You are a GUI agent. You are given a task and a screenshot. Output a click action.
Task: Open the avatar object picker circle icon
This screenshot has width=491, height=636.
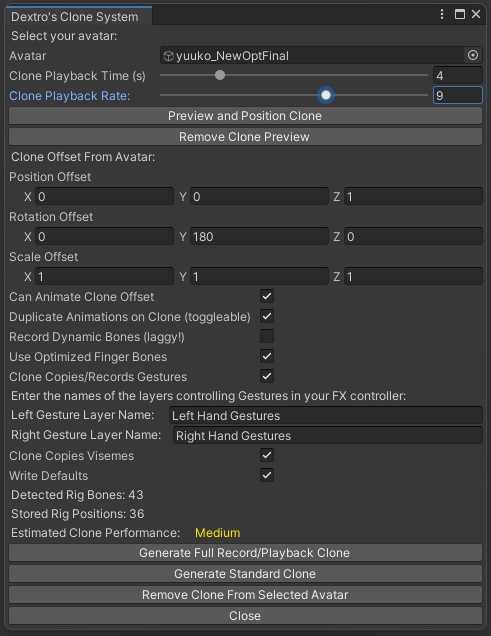[473, 55]
